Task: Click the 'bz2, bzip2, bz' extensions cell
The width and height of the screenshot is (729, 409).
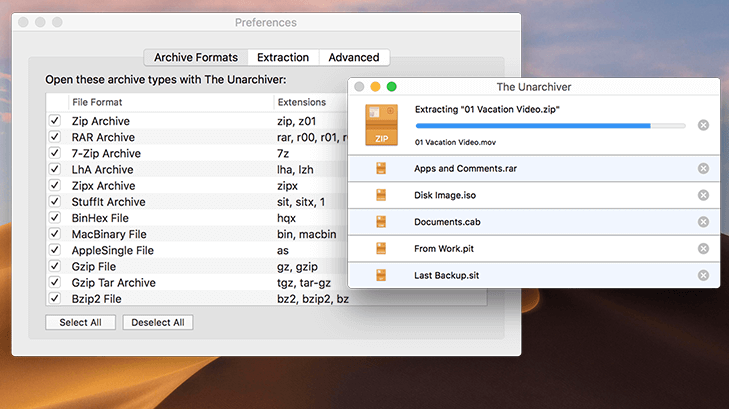Action: click(x=313, y=299)
